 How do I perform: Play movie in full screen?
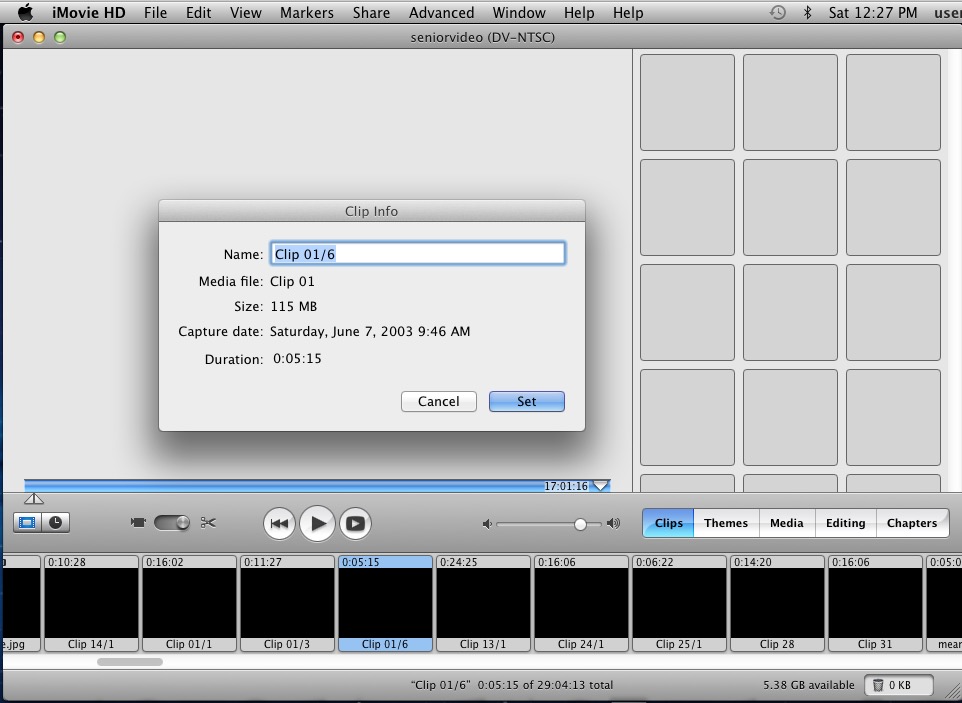[355, 523]
